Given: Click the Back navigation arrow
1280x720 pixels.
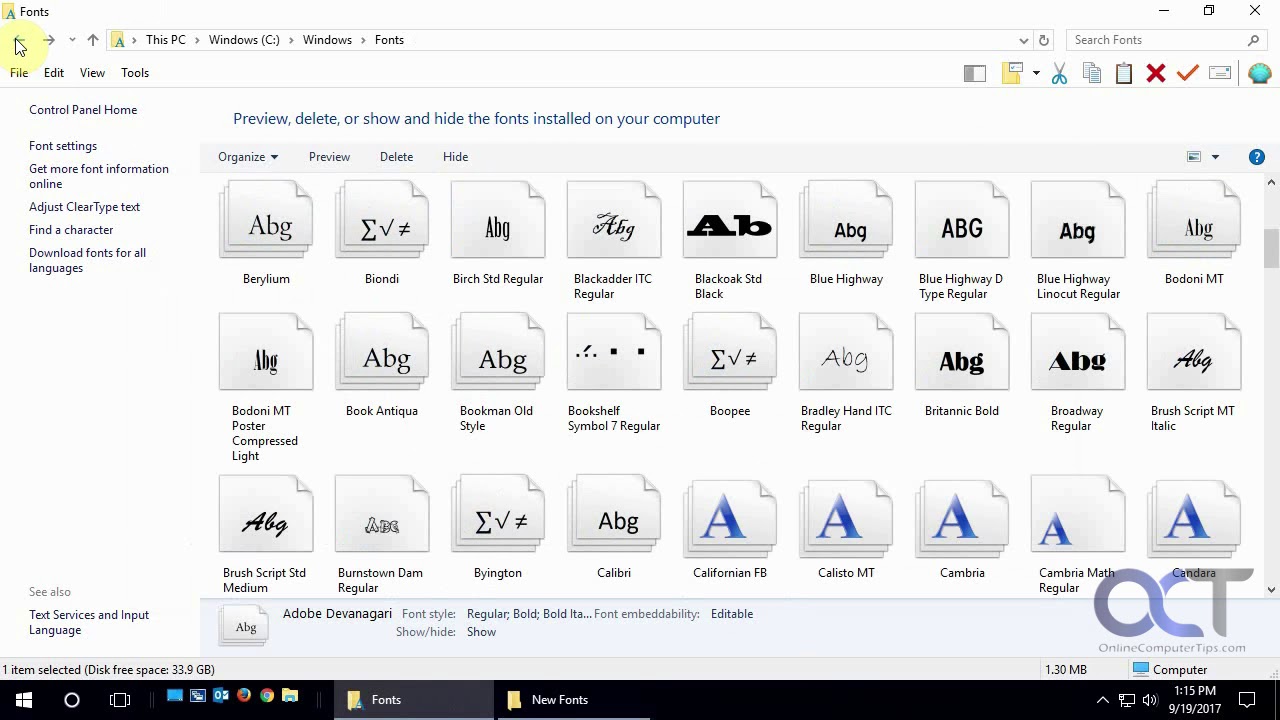Looking at the screenshot, I should click(x=19, y=40).
